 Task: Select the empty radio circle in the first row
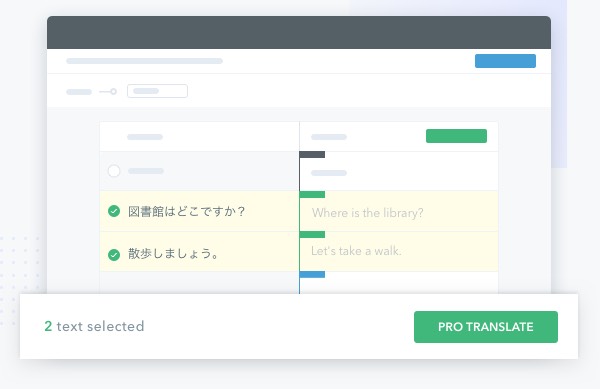pyautogui.click(x=114, y=171)
